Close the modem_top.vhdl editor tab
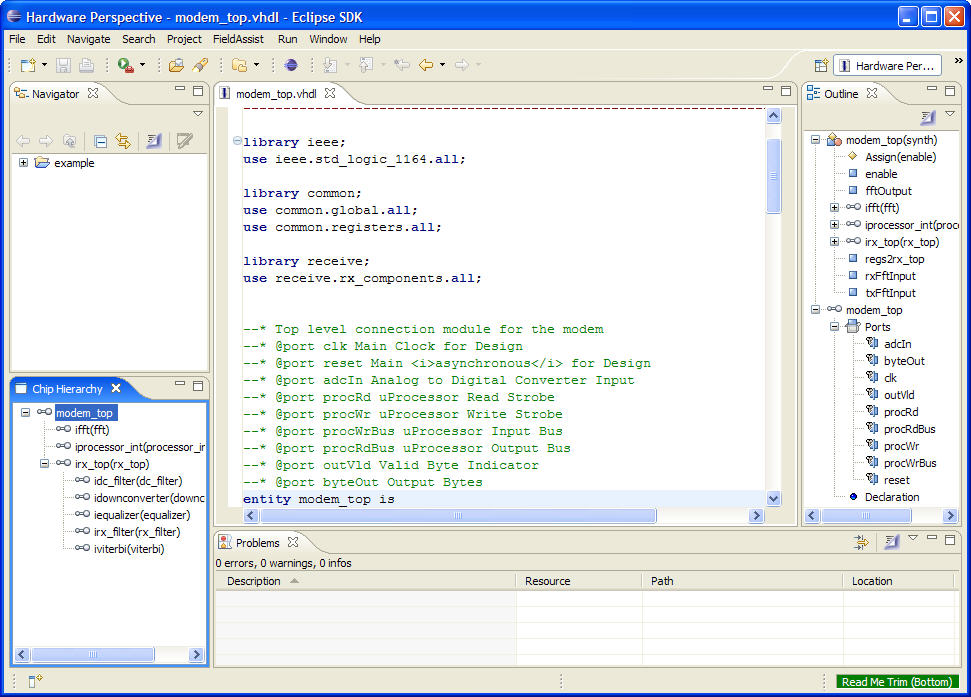Viewport: 971px width, 697px height. pos(330,93)
